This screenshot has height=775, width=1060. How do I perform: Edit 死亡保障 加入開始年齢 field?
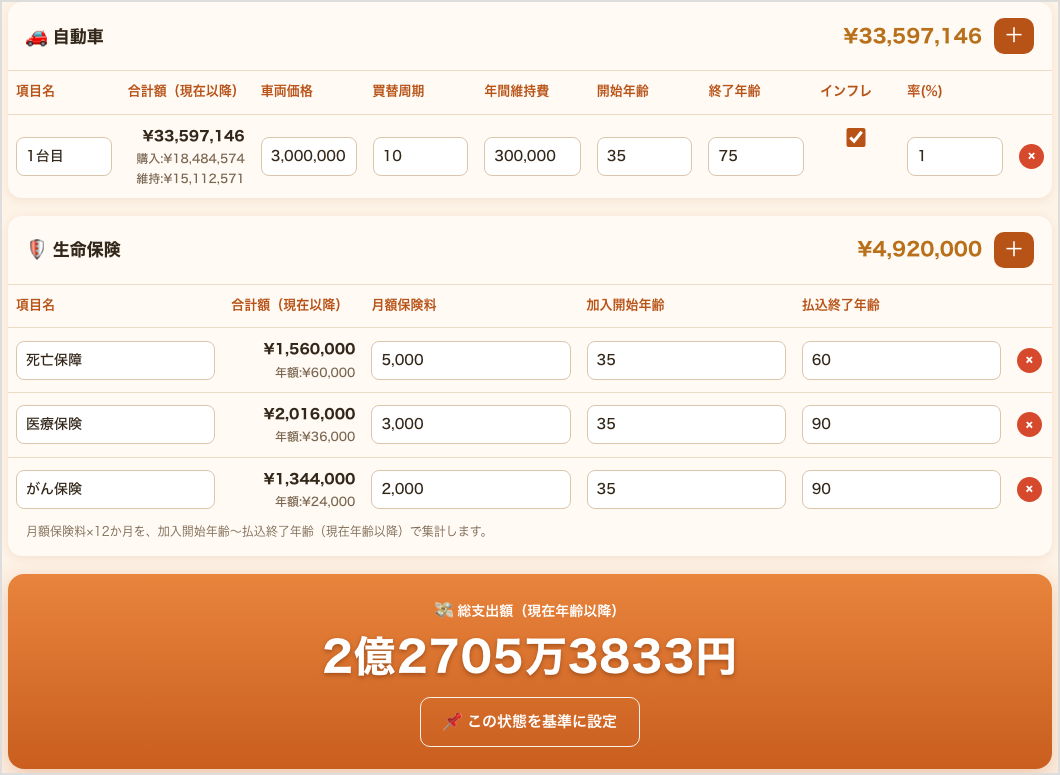[686, 360]
